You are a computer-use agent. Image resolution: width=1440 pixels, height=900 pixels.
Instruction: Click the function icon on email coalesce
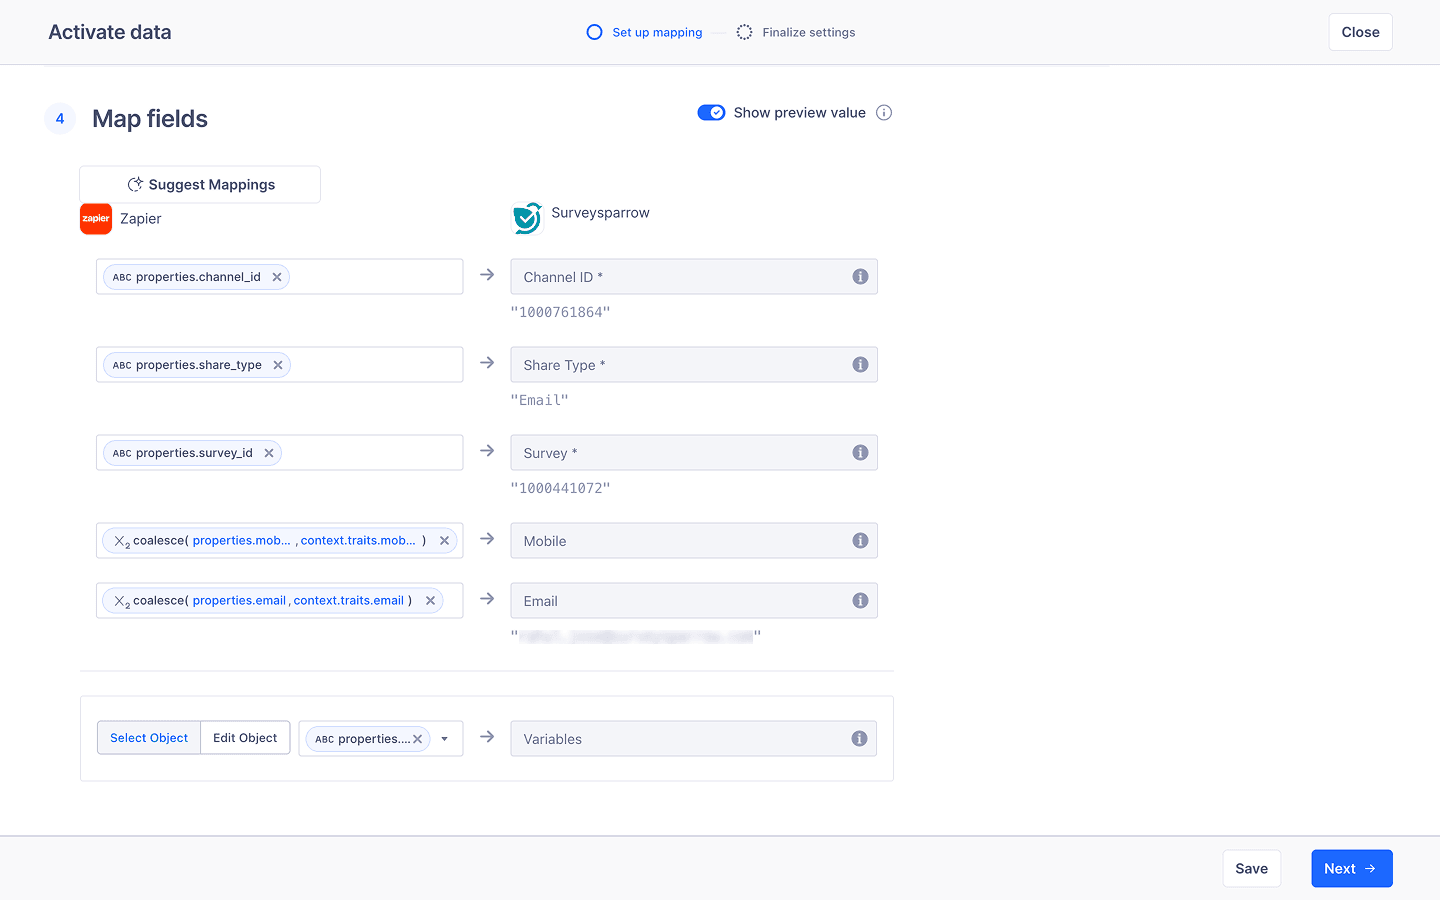point(122,602)
